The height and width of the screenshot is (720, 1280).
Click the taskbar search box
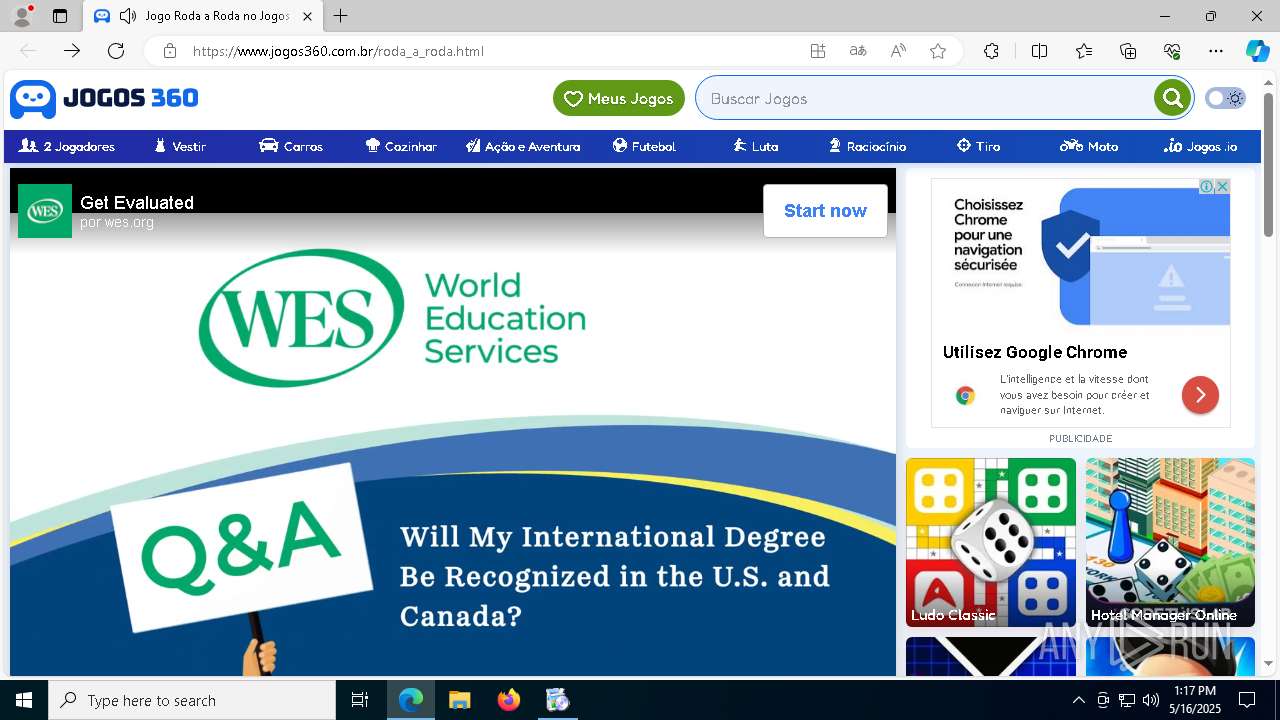[x=192, y=700]
